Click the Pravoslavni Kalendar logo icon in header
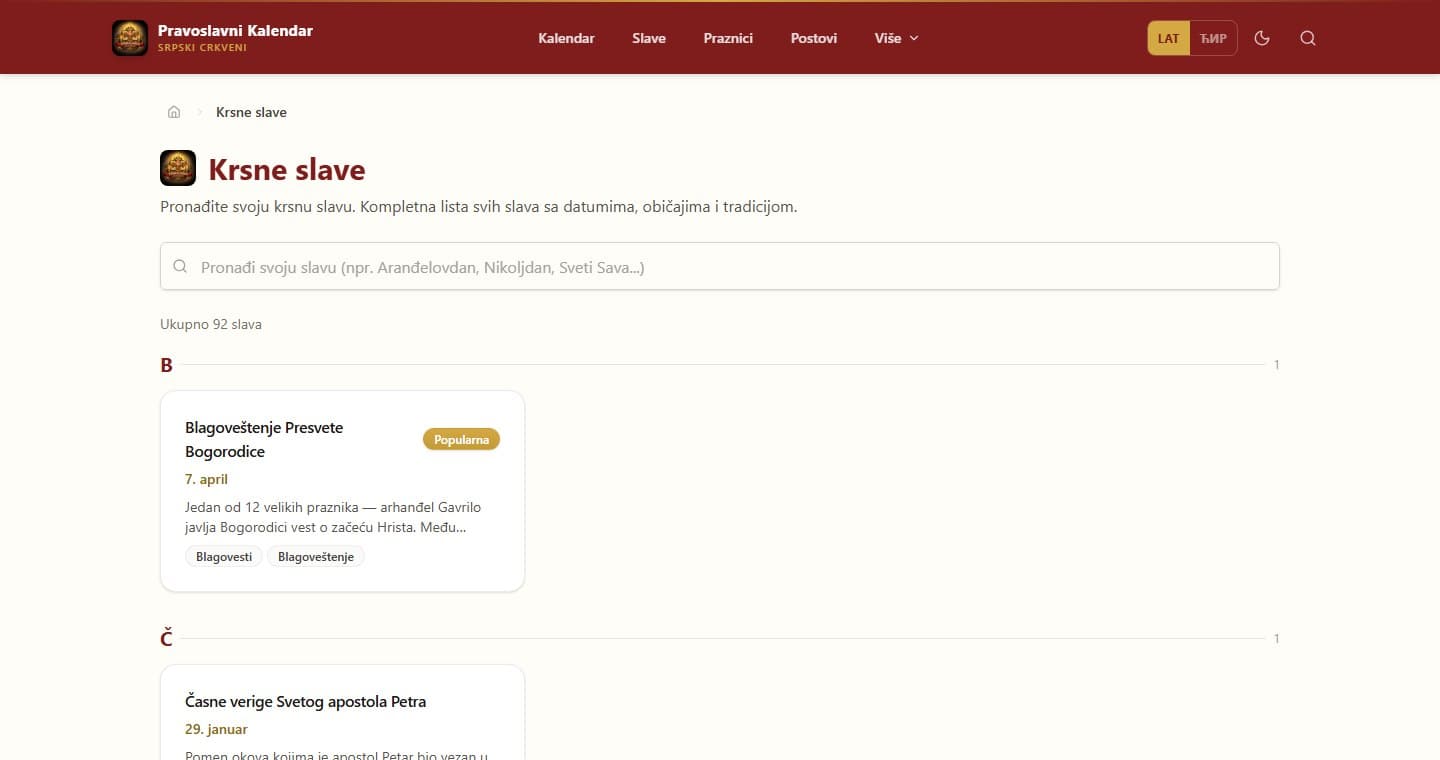This screenshot has width=1440, height=760. [130, 38]
